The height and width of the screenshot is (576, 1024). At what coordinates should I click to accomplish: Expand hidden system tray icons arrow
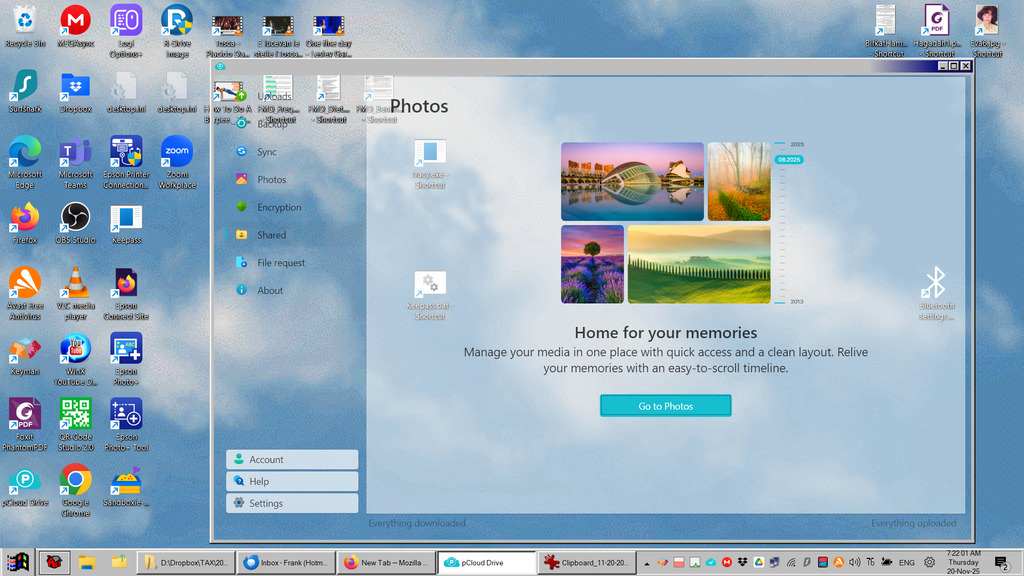coord(646,563)
